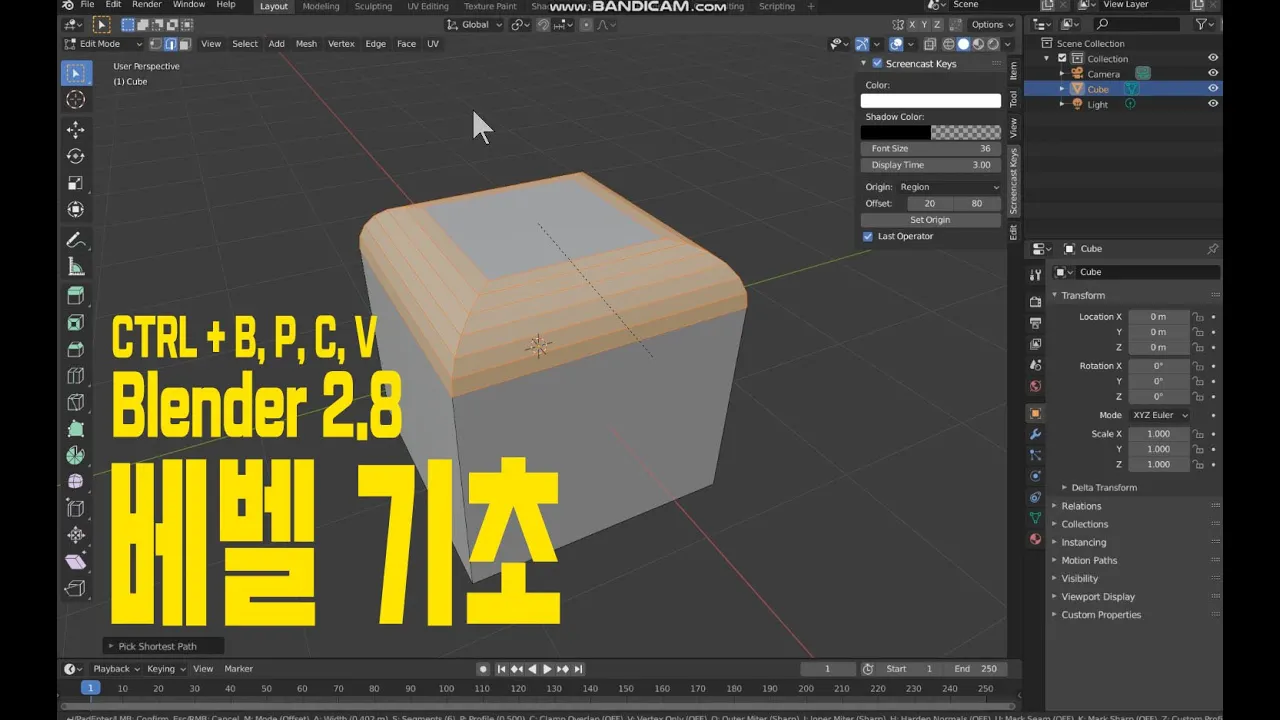
Task: Click the Set Origin button
Action: 930,220
